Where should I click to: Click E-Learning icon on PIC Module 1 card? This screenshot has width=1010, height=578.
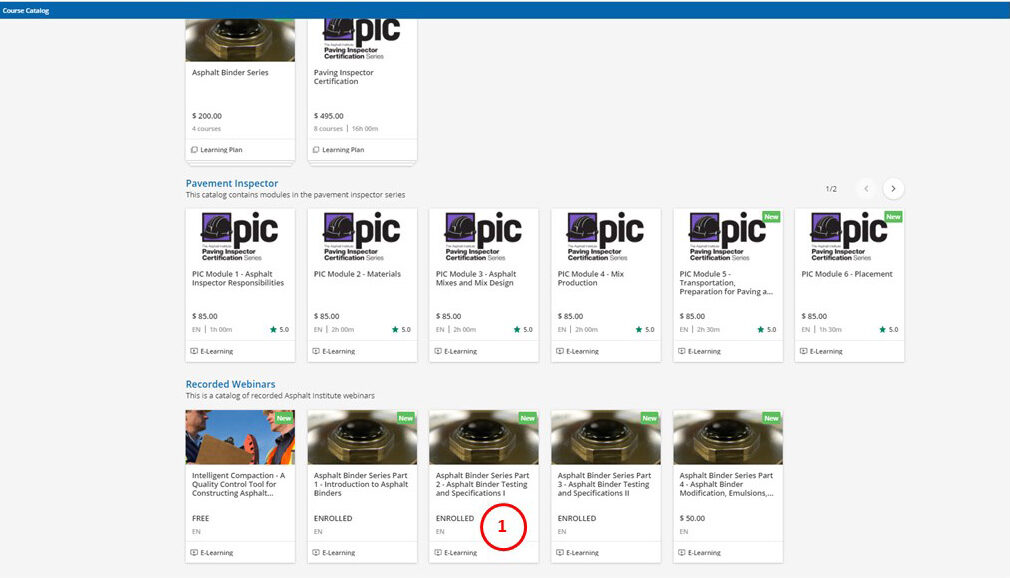click(194, 351)
